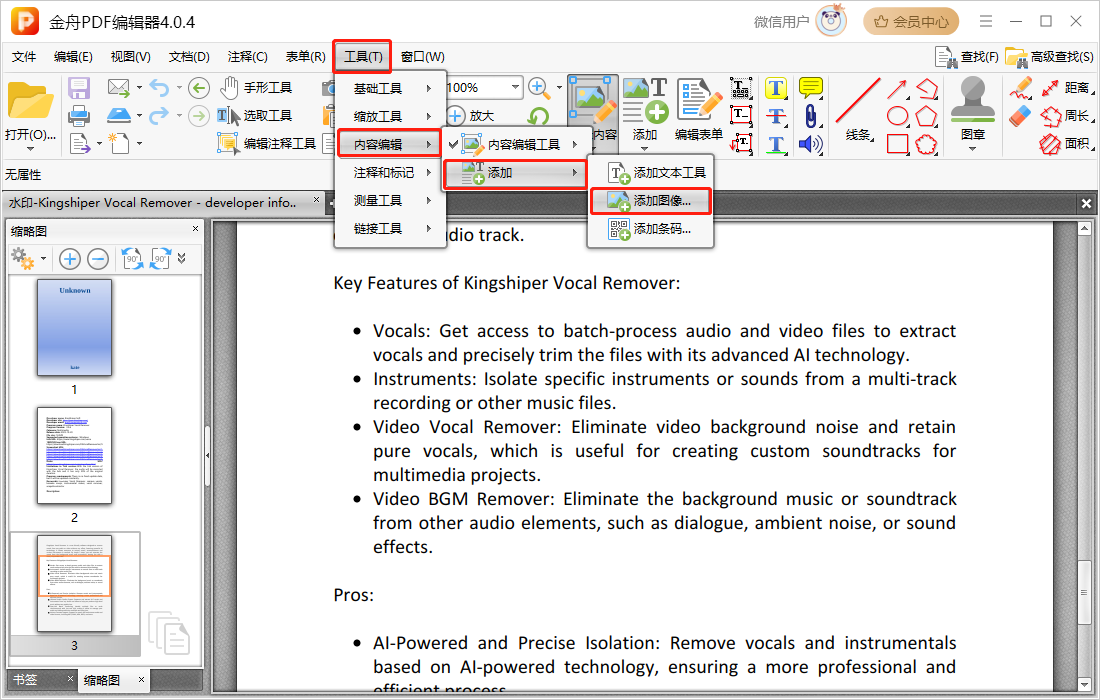Open the 注释和标记 submenu
The image size is (1100, 700).
click(390, 173)
